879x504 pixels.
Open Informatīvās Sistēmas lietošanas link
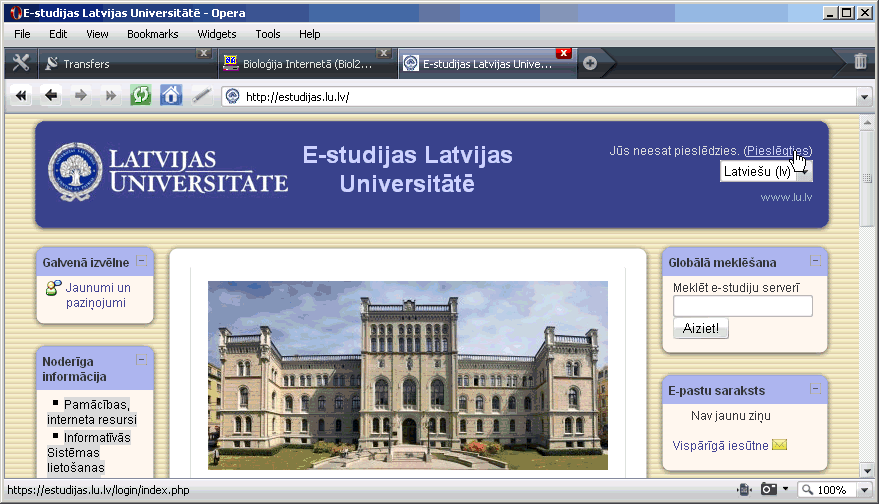point(89,452)
